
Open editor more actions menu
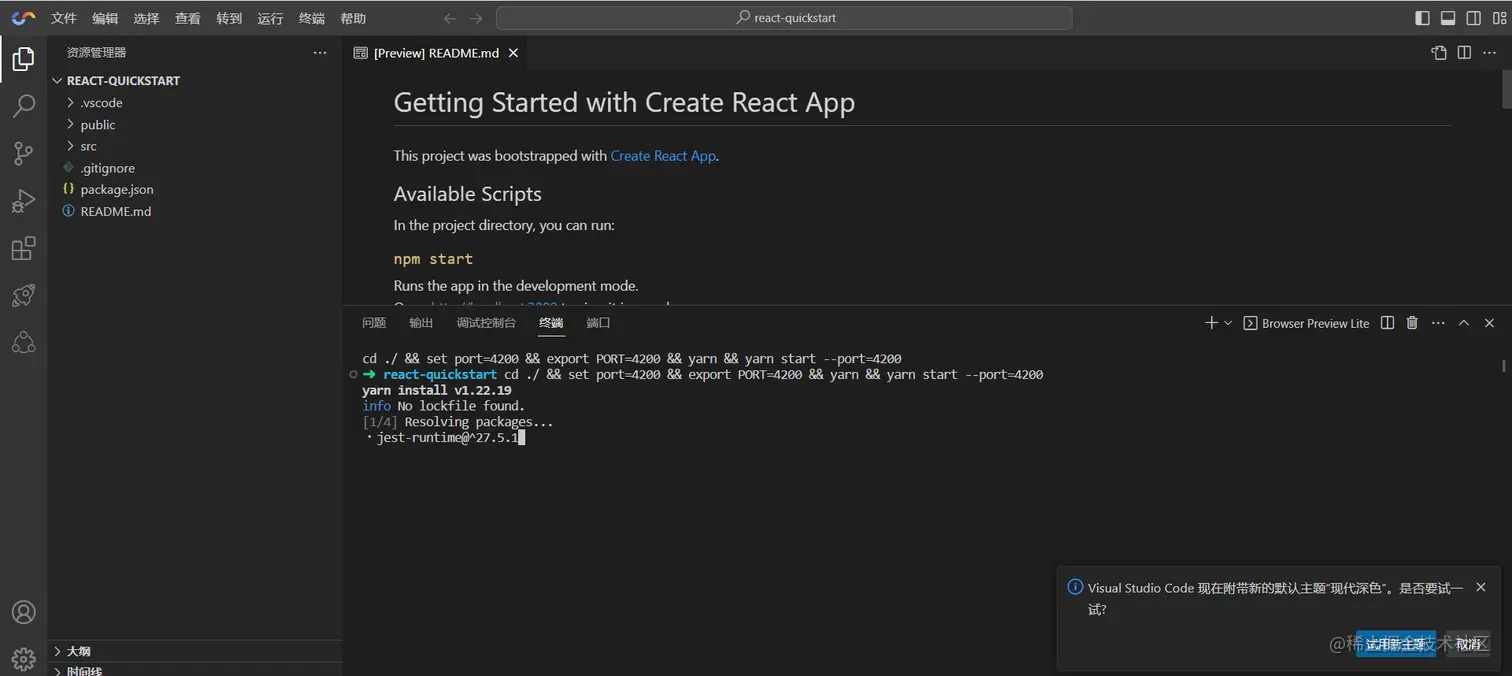[1490, 53]
